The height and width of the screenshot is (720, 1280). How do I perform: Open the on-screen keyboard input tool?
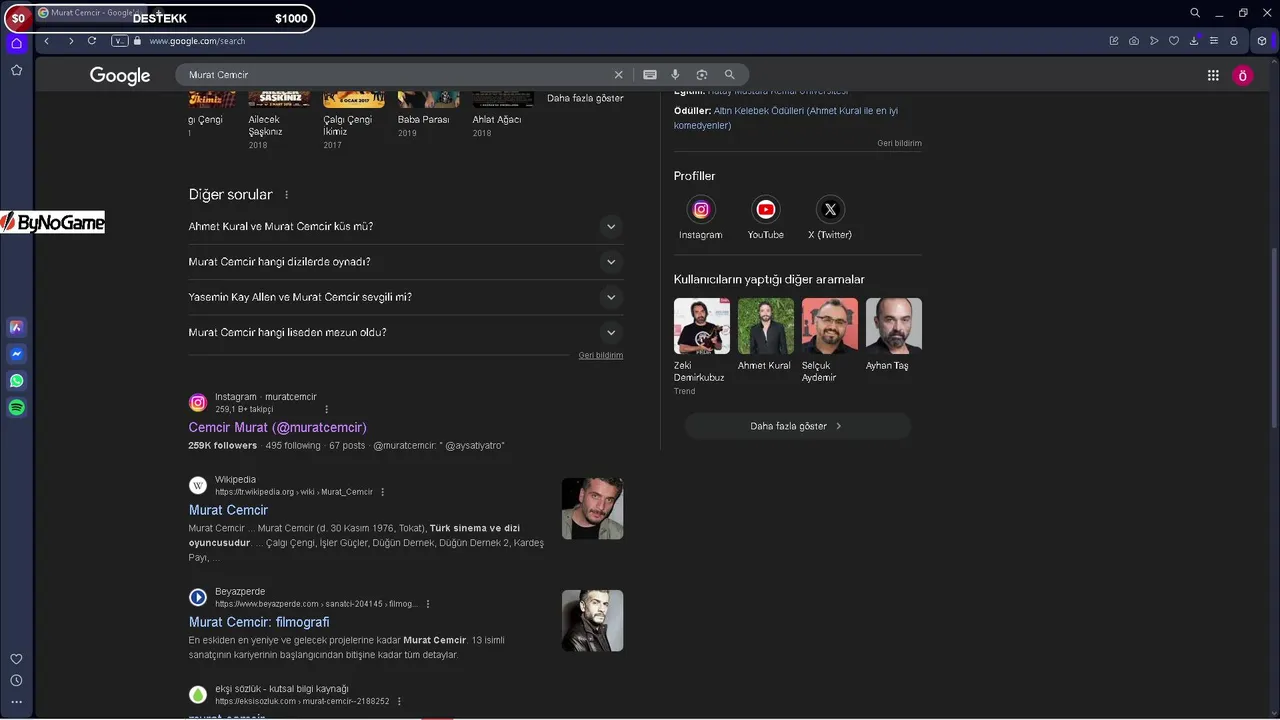click(x=650, y=75)
